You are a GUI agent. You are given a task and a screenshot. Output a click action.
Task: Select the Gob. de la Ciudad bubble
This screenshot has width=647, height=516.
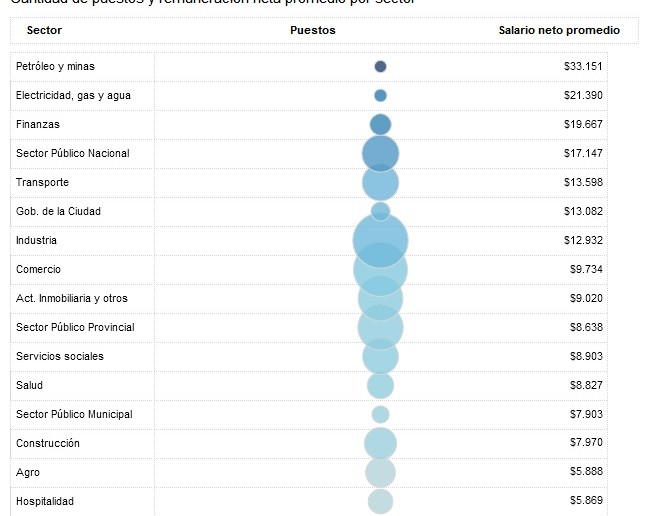point(380,211)
